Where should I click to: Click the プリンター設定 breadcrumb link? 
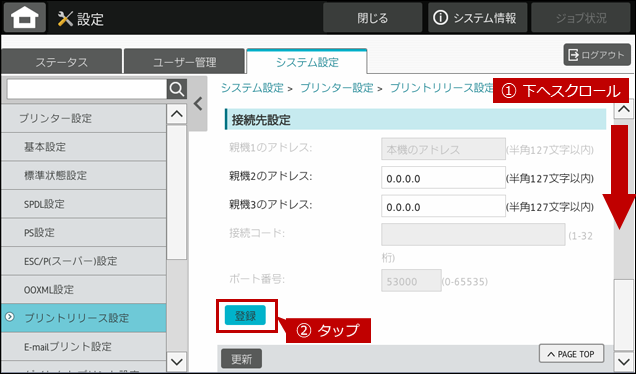pyautogui.click(x=336, y=88)
